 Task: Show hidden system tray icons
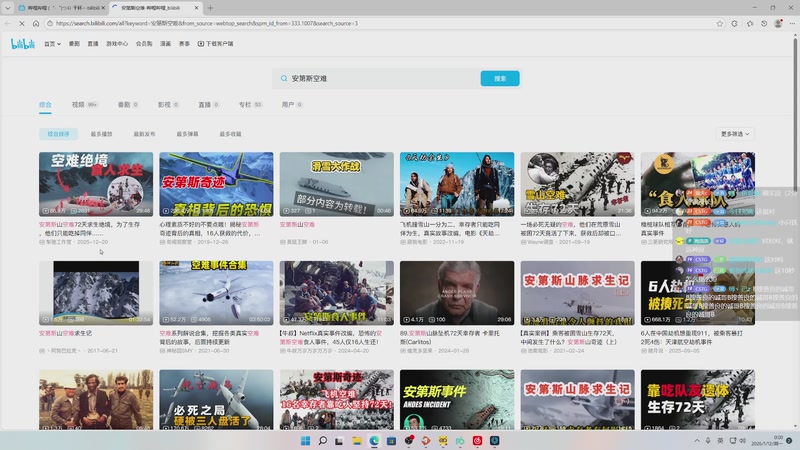tap(697, 440)
